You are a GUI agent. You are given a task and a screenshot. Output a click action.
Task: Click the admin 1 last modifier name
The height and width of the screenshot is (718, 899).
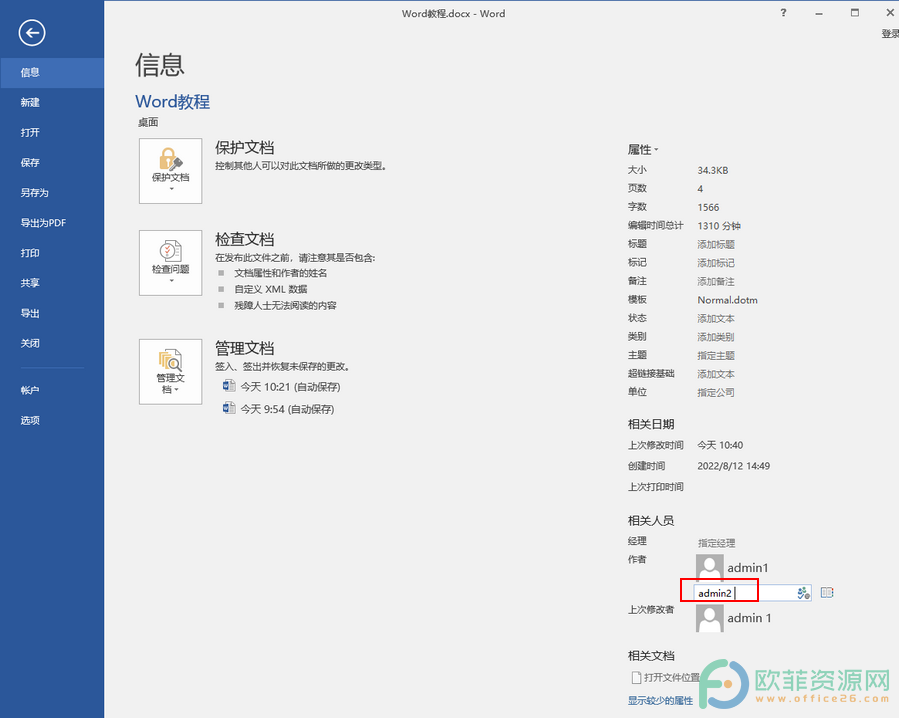(x=749, y=618)
